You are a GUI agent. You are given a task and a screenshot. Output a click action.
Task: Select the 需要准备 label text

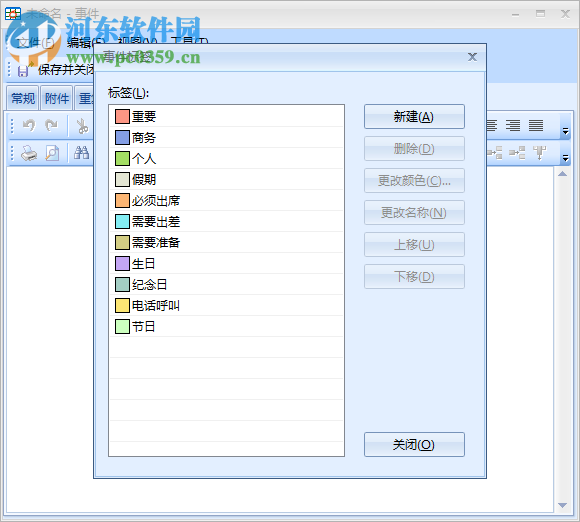pos(156,243)
